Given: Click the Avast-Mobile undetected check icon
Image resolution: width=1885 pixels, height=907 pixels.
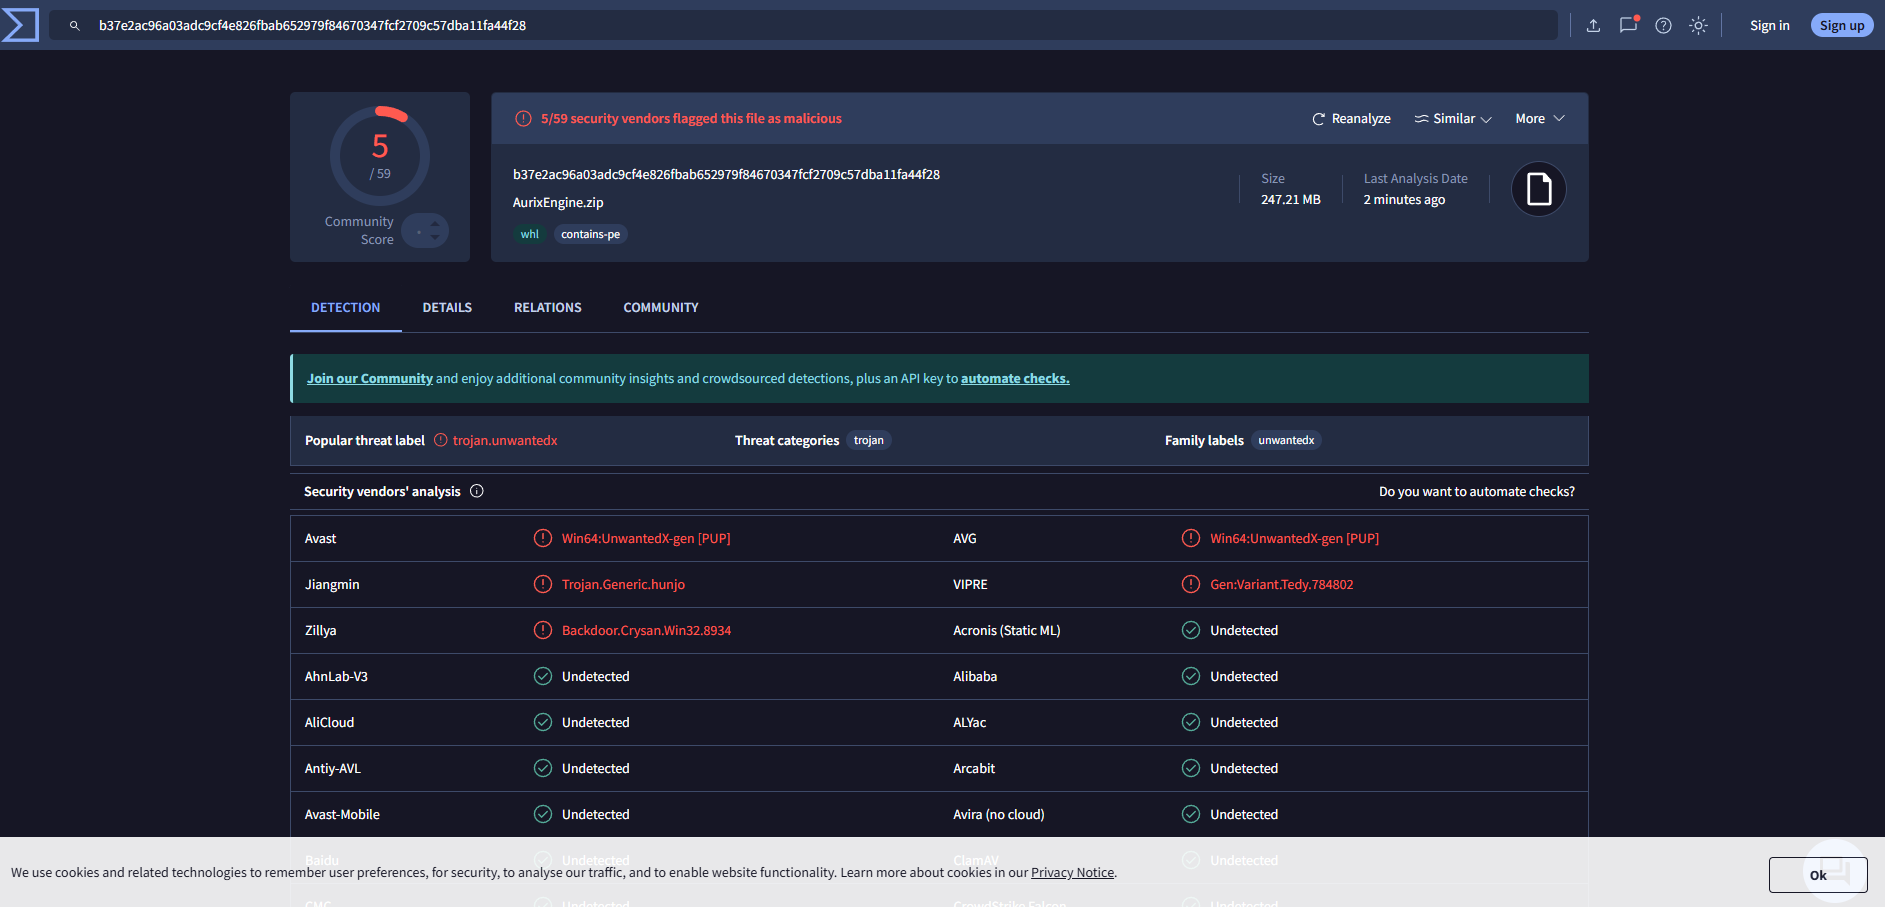Looking at the screenshot, I should (543, 814).
